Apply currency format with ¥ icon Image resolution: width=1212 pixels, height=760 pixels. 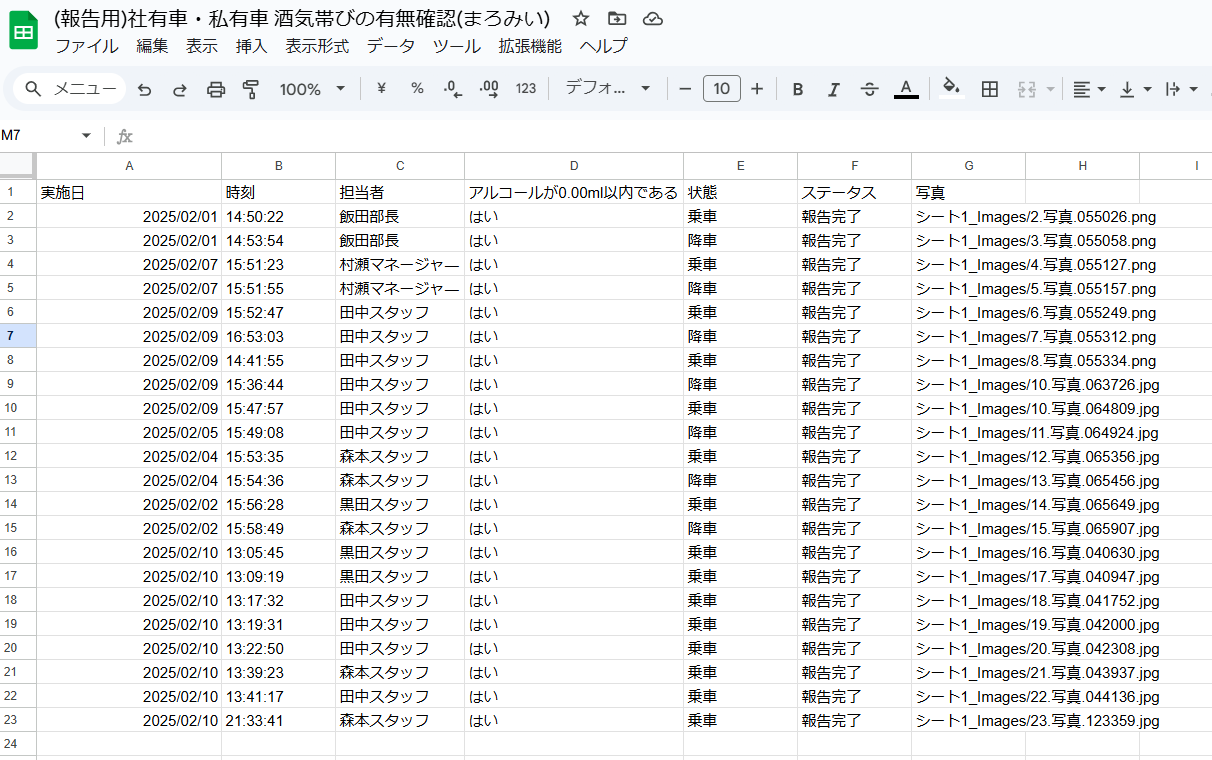380,89
